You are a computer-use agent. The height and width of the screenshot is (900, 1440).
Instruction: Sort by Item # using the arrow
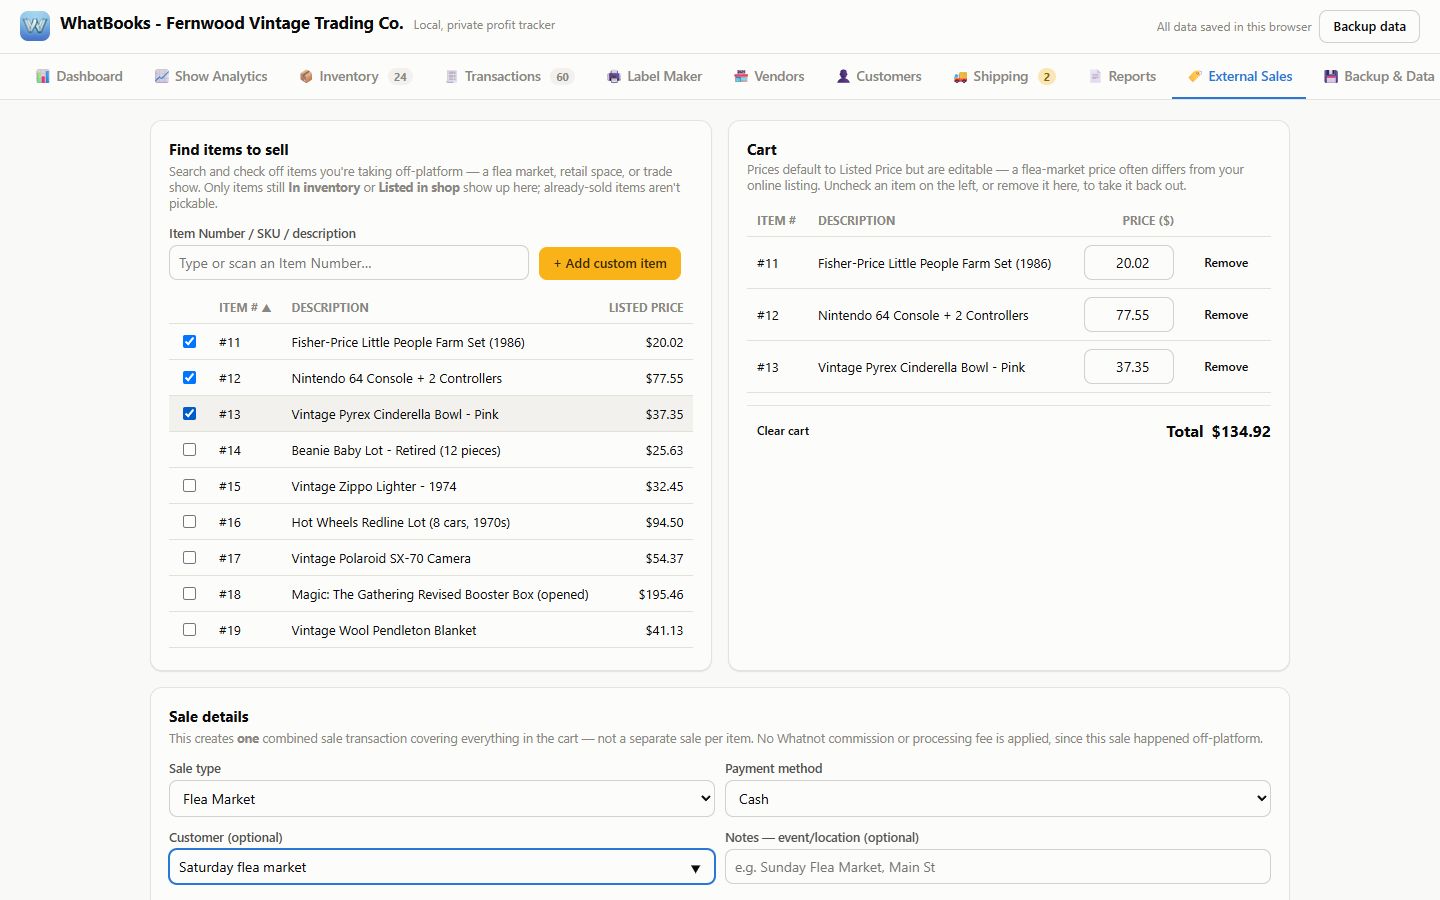tap(267, 308)
